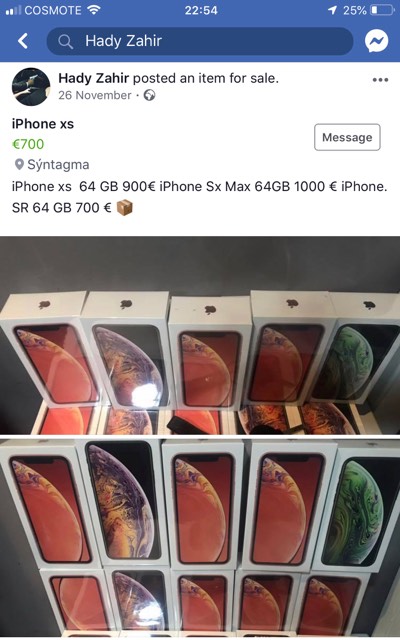Open the iPhone xs listing title
400x640 pixels.
click(x=43, y=124)
